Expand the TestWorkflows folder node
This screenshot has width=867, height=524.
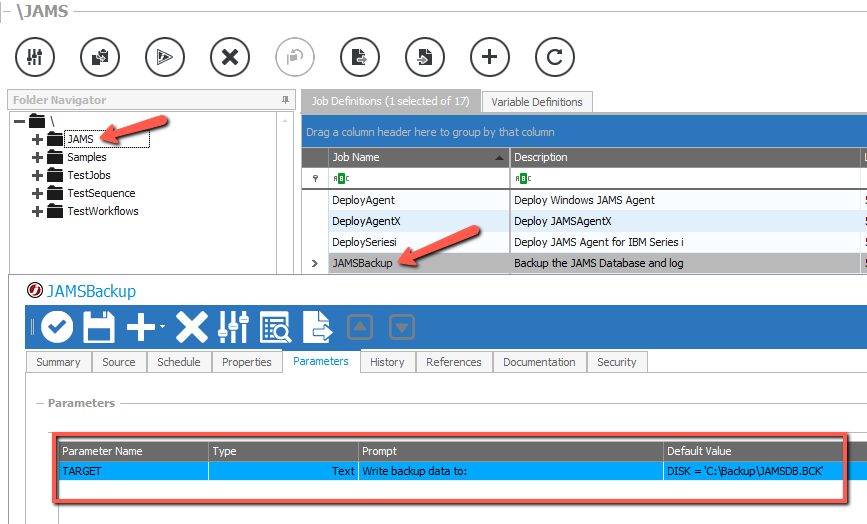37,211
